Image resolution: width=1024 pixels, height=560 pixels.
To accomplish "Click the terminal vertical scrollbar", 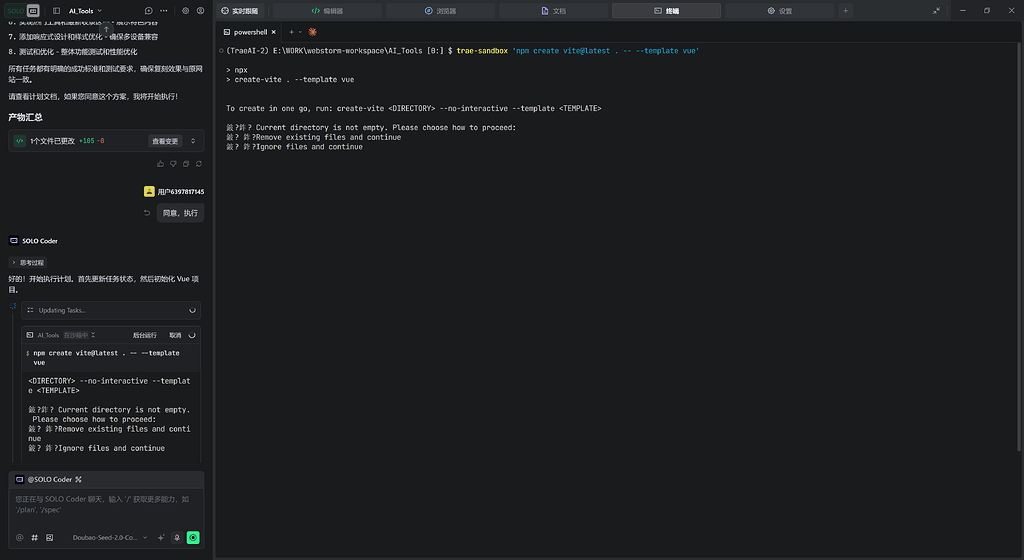I will coord(1019,247).
